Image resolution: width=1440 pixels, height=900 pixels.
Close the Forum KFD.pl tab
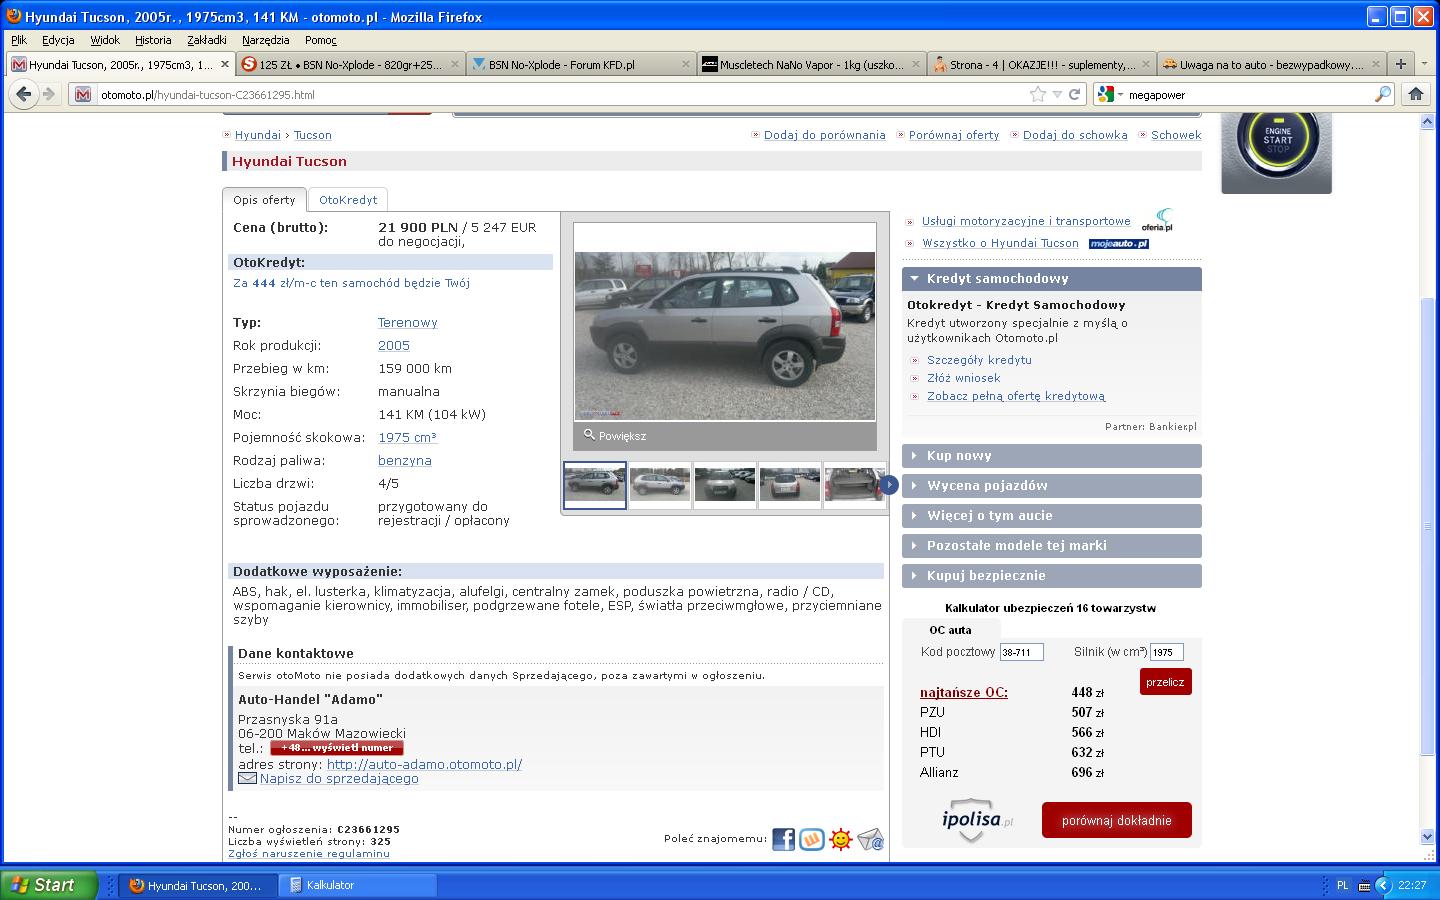click(686, 64)
